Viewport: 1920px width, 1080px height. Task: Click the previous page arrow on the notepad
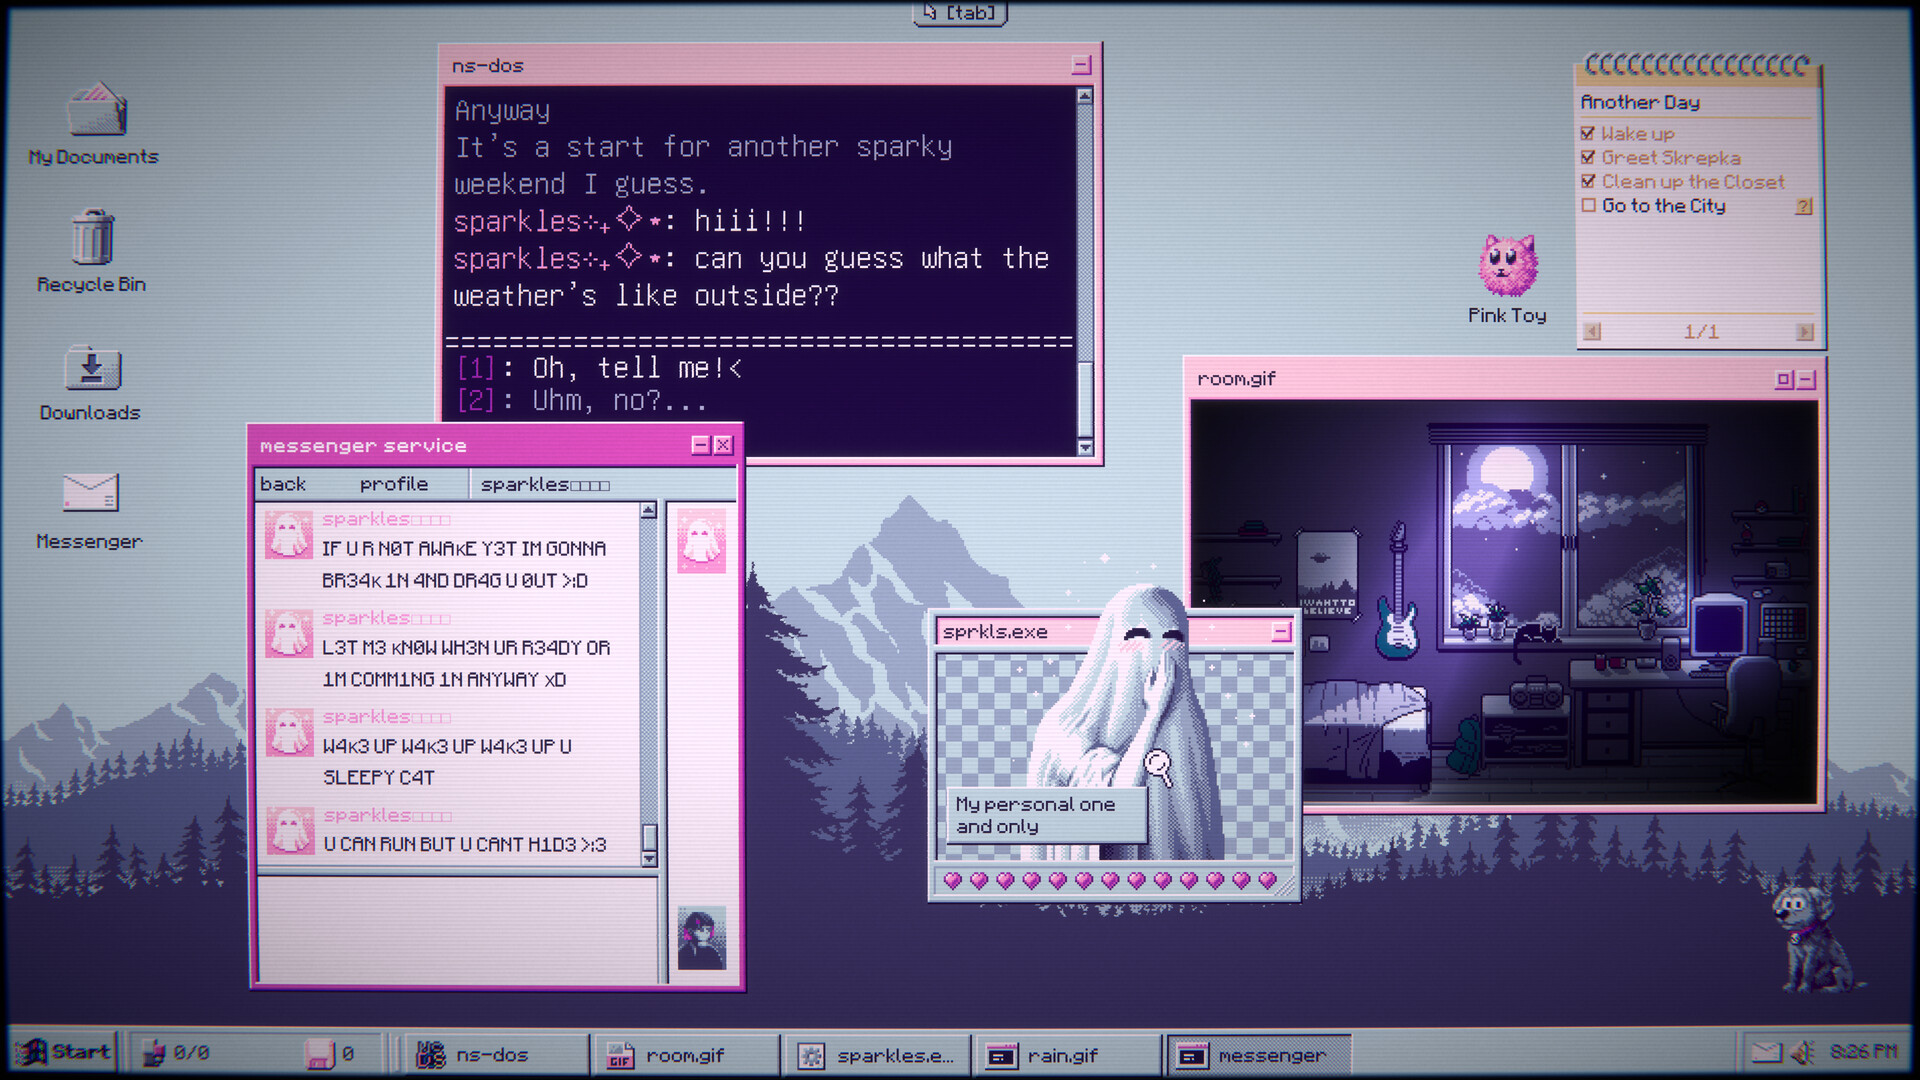pos(1594,331)
